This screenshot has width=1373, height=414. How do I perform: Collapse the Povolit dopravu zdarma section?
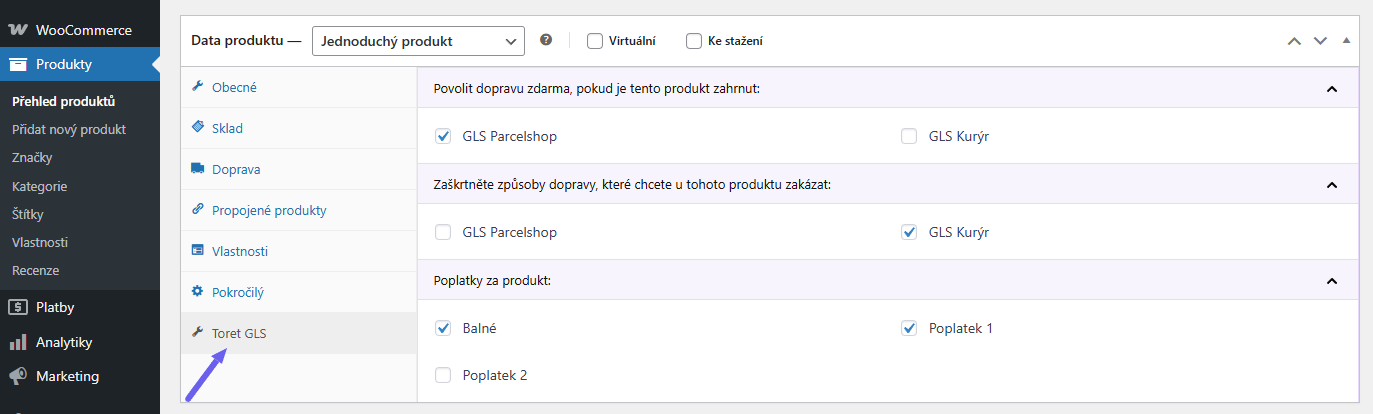tap(1331, 89)
